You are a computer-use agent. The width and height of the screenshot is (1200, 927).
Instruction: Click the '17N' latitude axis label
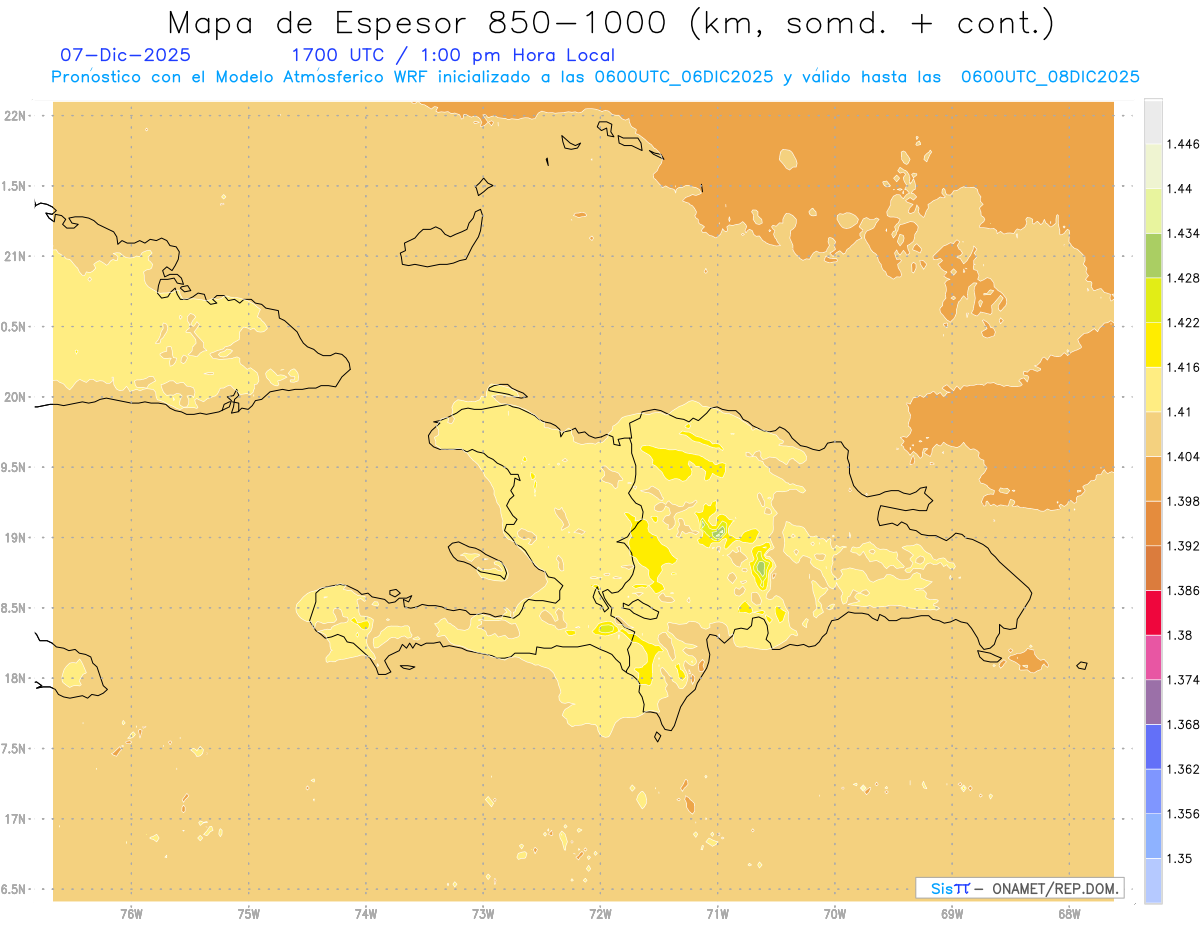[14, 819]
